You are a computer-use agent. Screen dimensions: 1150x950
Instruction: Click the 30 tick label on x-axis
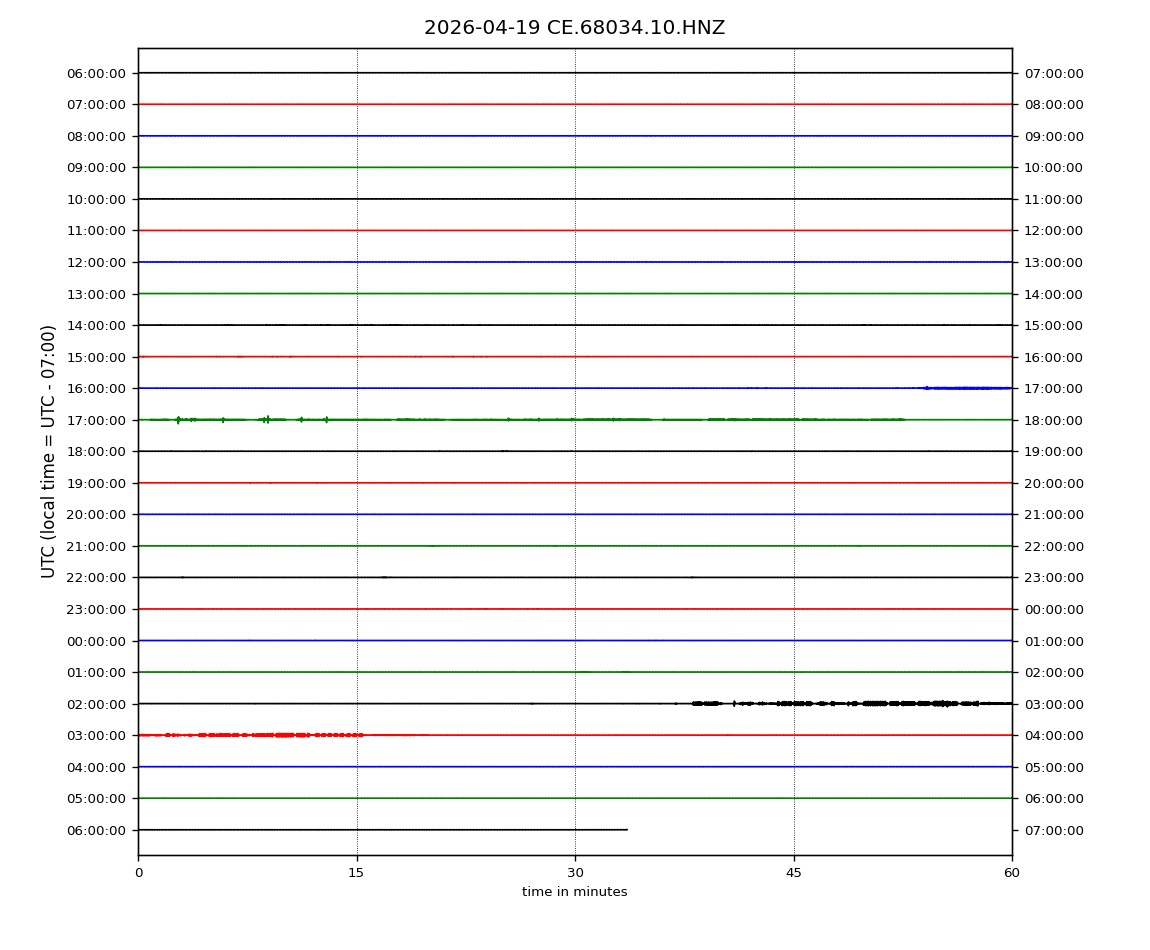tap(575, 873)
